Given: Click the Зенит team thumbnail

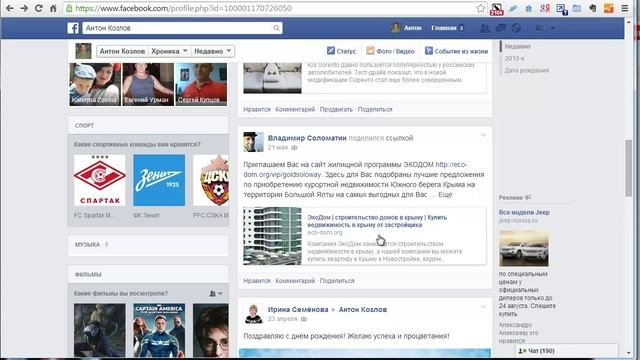Looking at the screenshot, I should tap(159, 180).
